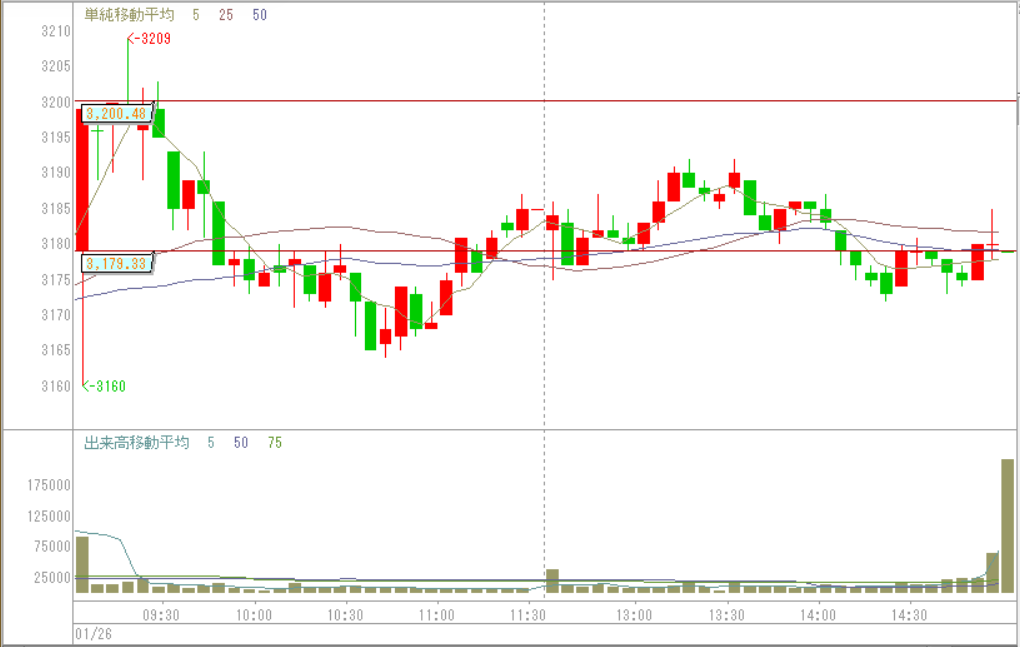Click the high marker 3209
Screen dimensions: 1020x647
pos(150,38)
